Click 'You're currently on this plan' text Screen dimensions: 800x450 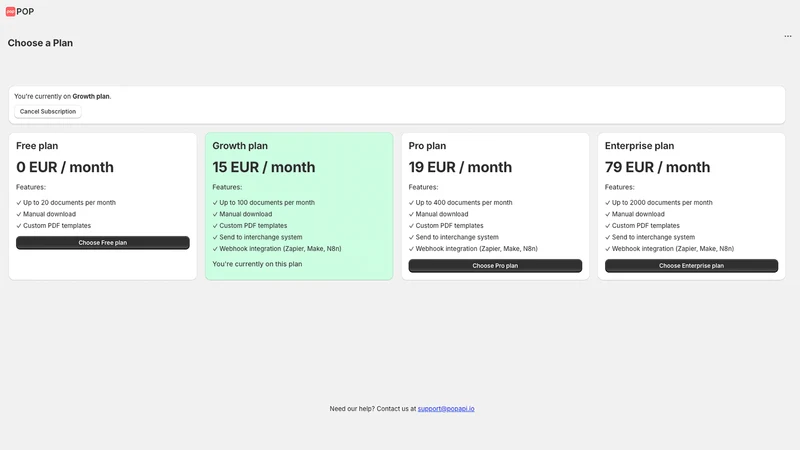point(257,264)
